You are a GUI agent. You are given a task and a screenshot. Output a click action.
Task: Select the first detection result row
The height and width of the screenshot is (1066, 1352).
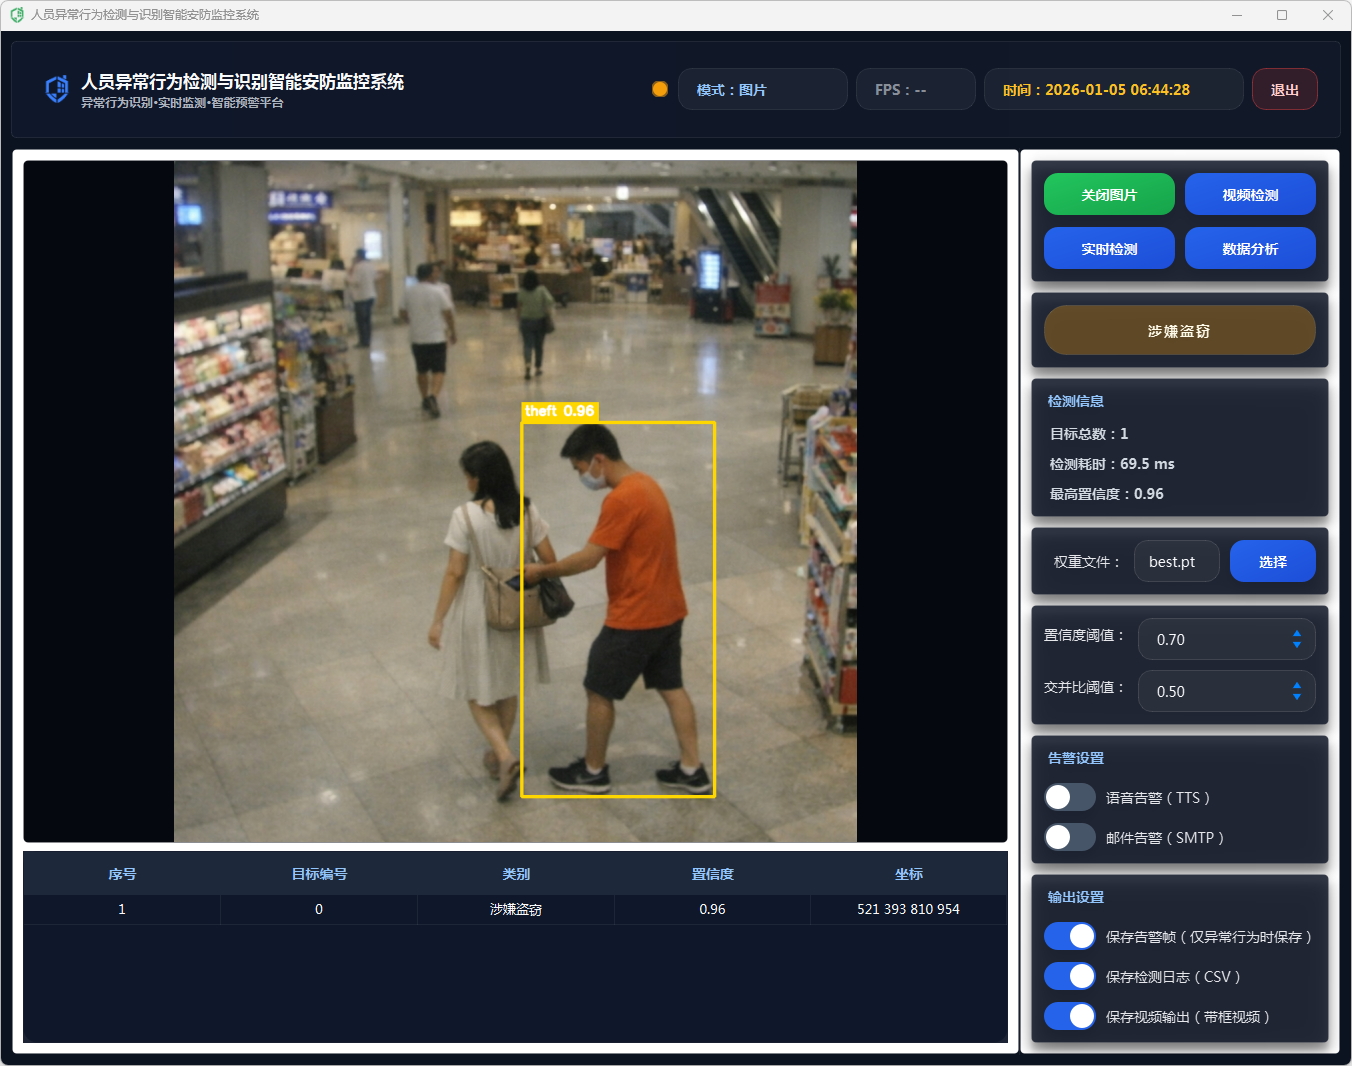[x=515, y=909]
